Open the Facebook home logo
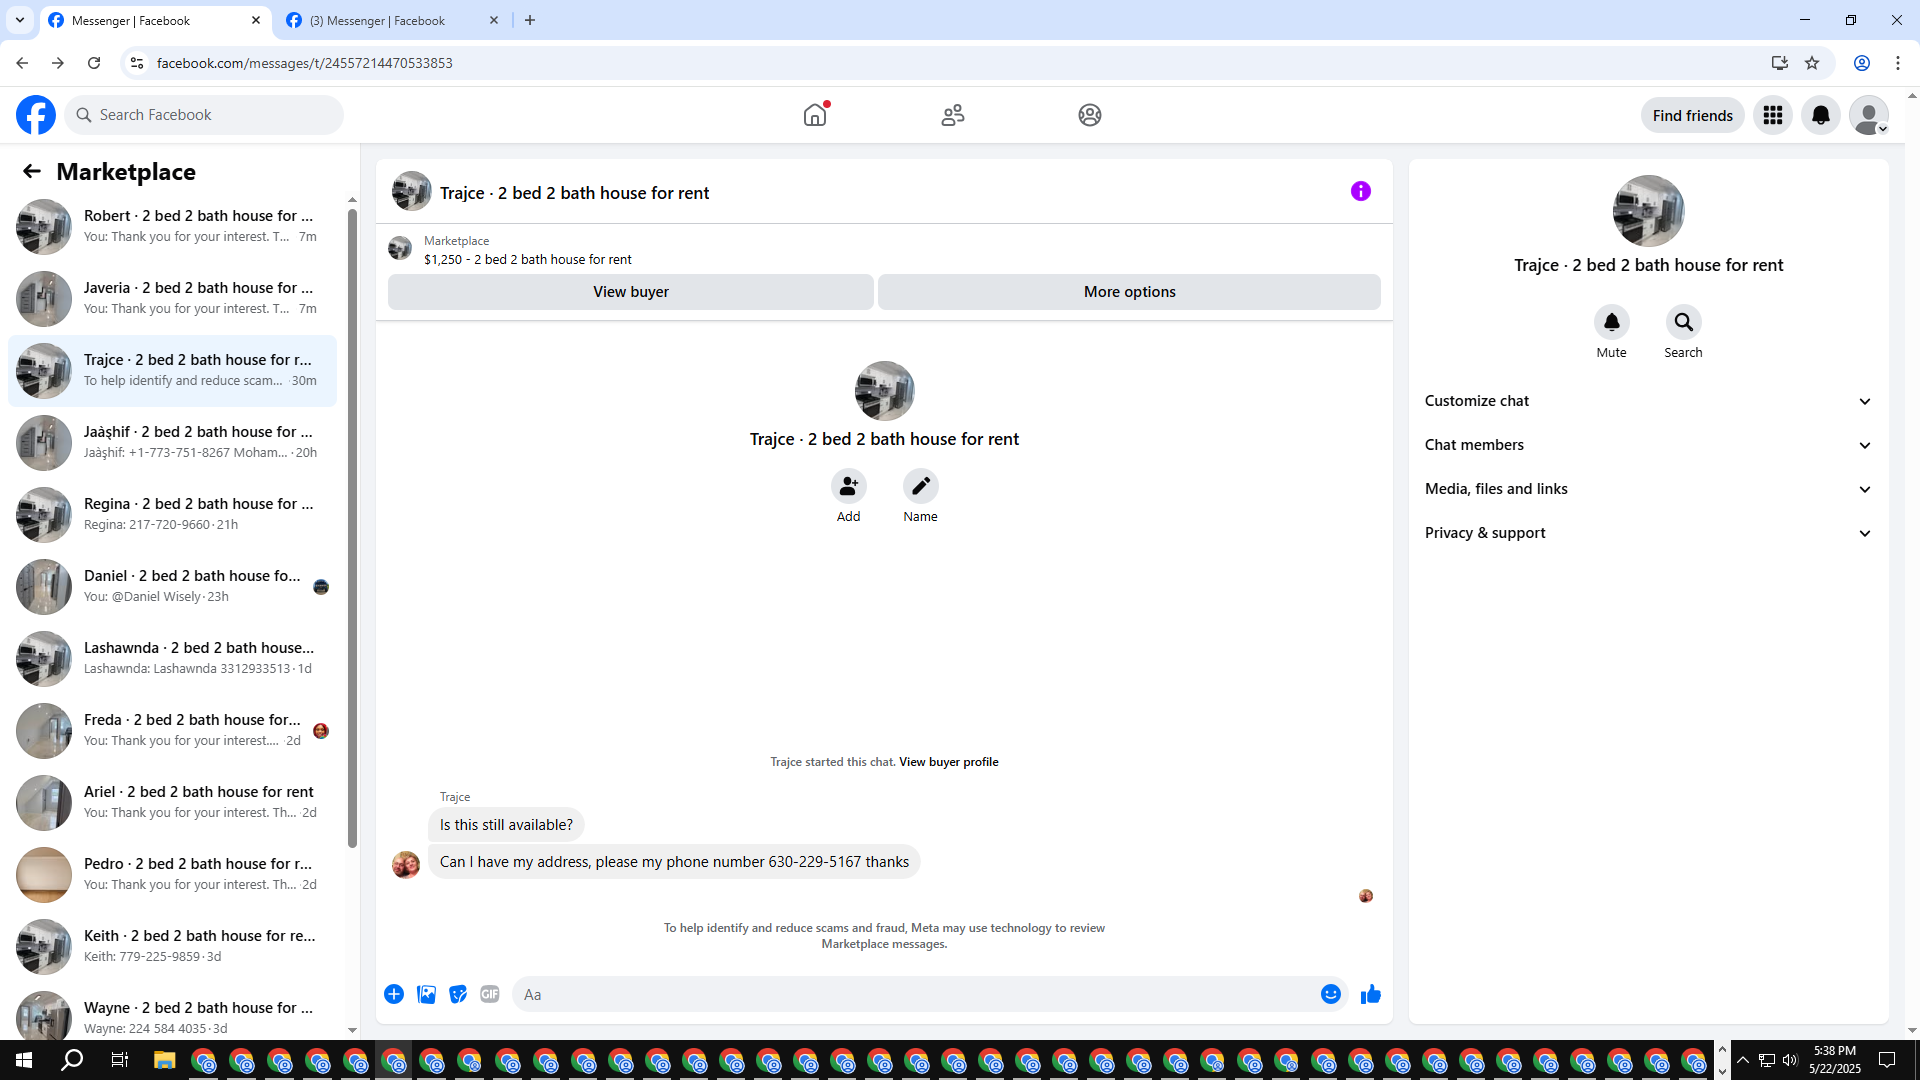This screenshot has width=1920, height=1080. (36, 115)
